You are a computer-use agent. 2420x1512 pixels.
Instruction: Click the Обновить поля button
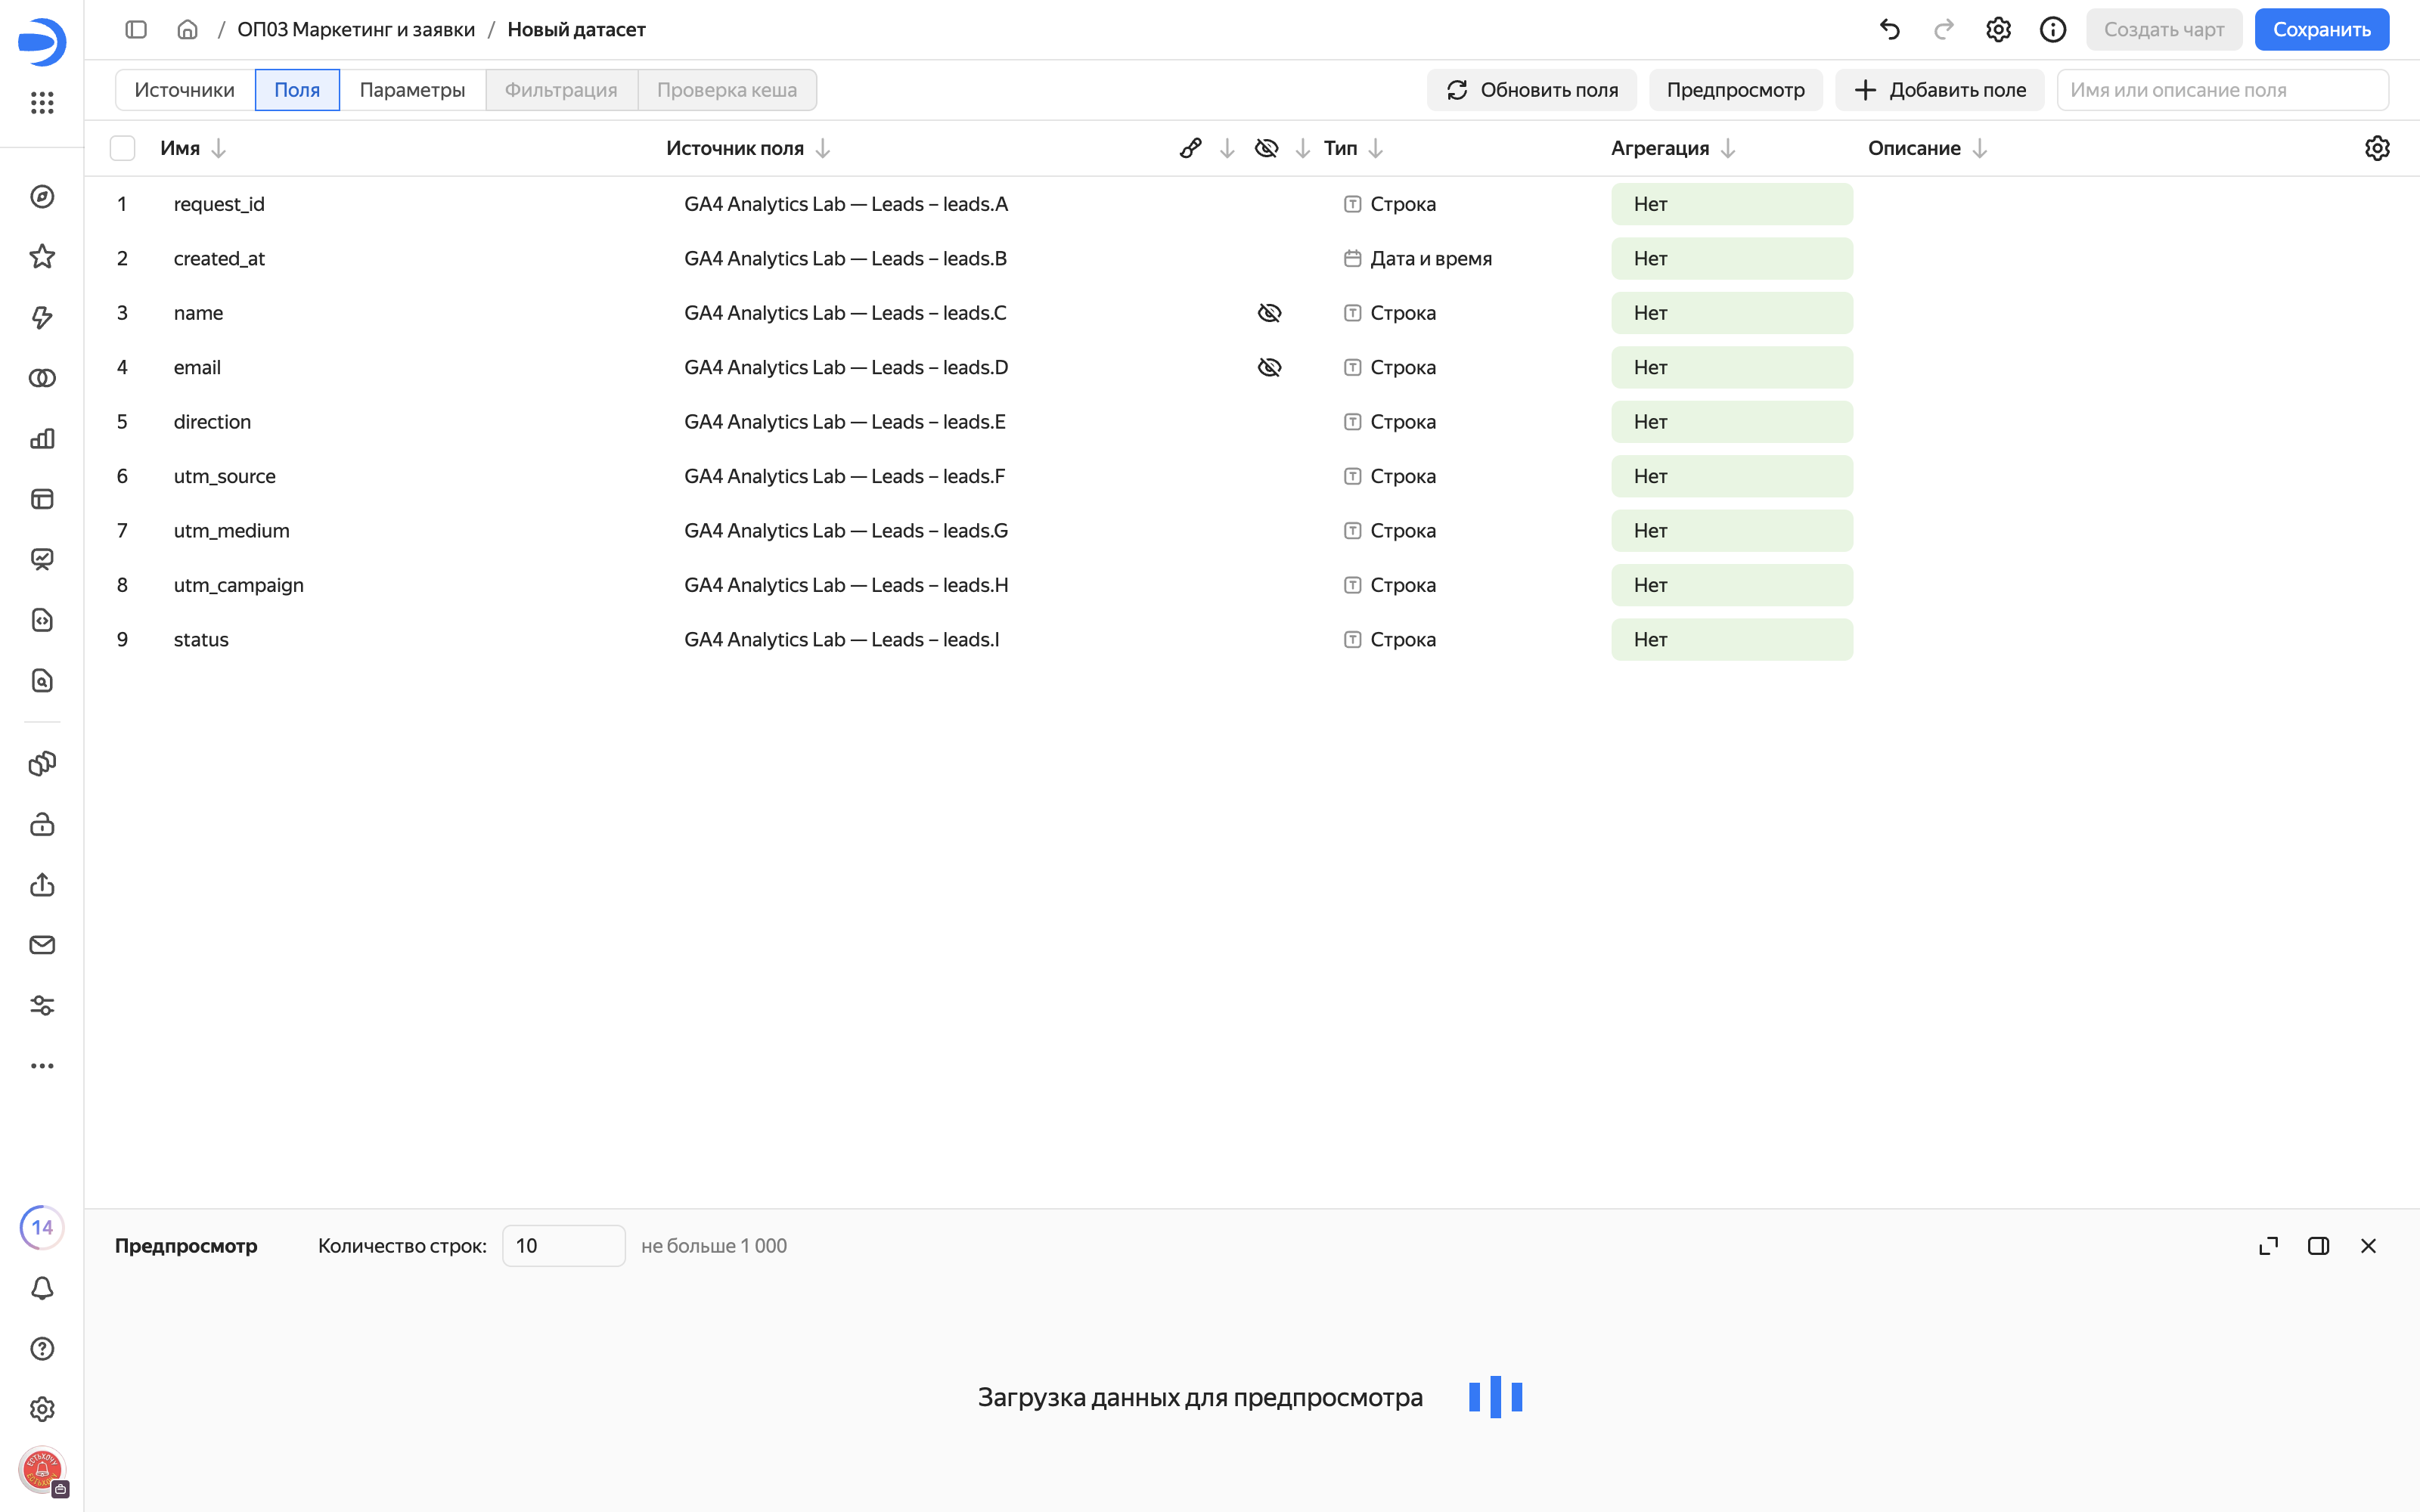[x=1531, y=90]
